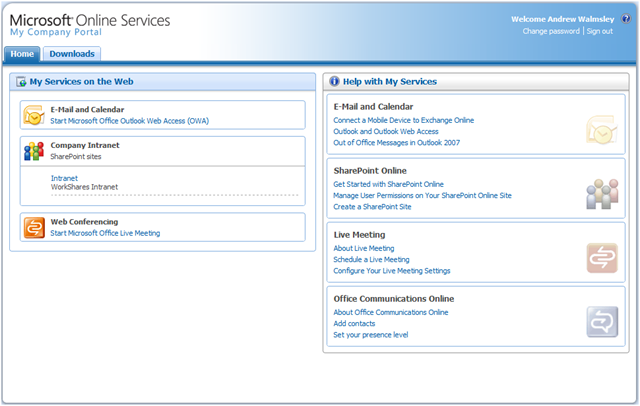This screenshot has width=640, height=406.
Task: Open Out of Office Messages in Outlook 2007
Action: pyautogui.click(x=396, y=143)
